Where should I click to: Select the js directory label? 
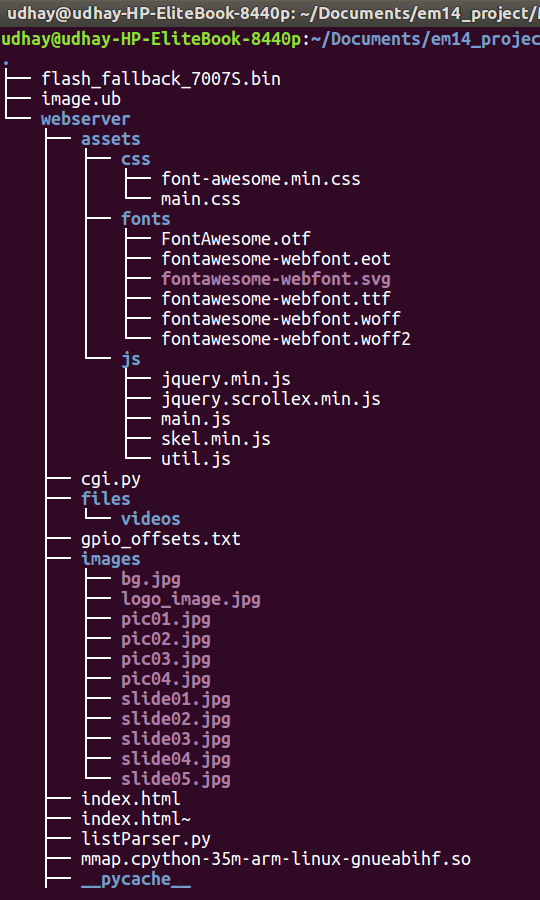pos(131,359)
